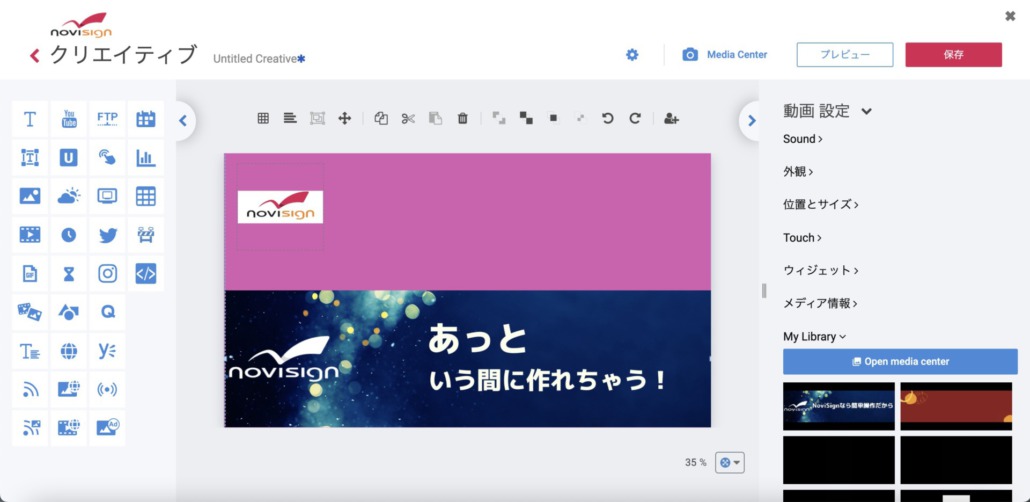Add the web page globe widget
This screenshot has height=502, width=1030.
click(x=68, y=351)
